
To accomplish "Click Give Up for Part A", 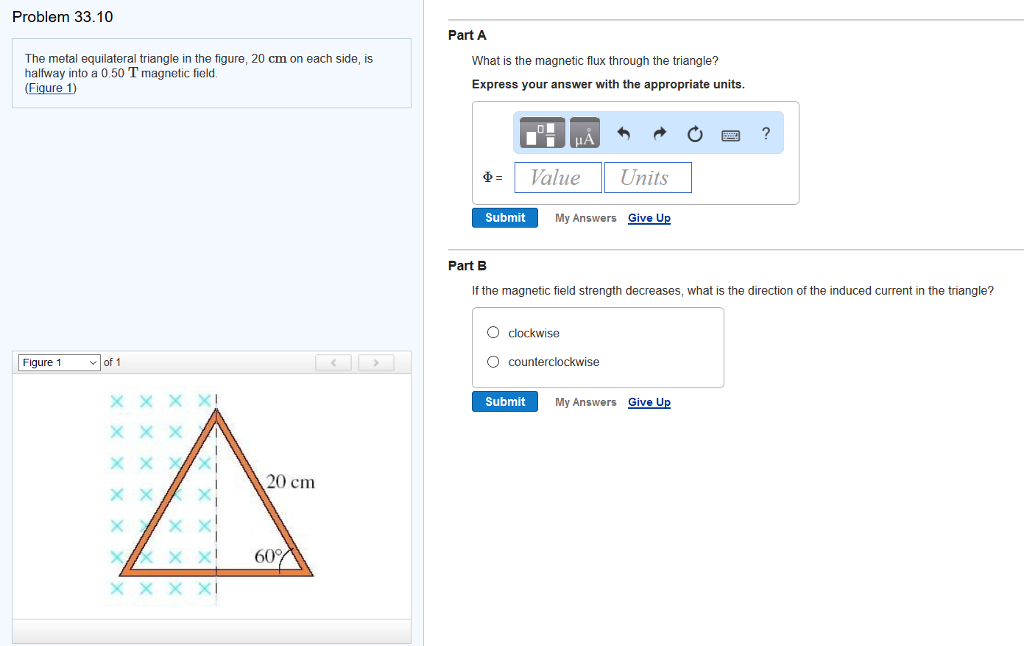I will point(649,218).
